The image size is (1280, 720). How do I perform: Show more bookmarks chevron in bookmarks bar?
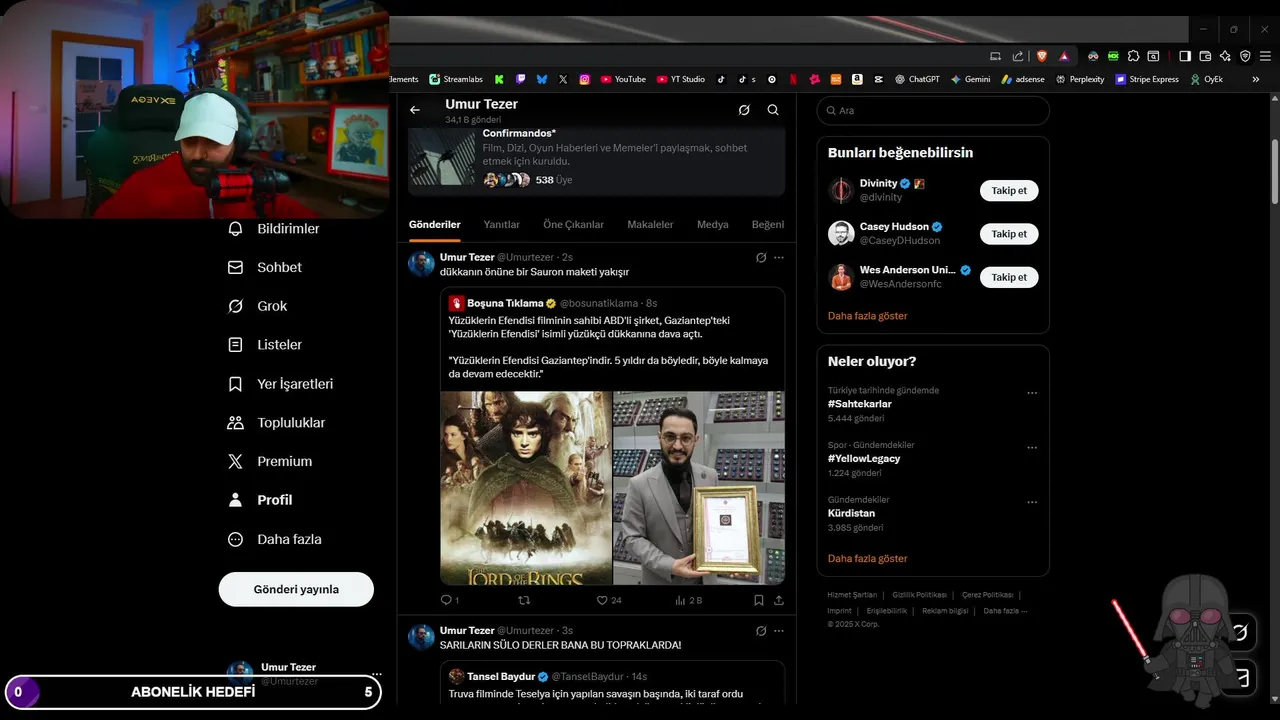pos(1256,79)
